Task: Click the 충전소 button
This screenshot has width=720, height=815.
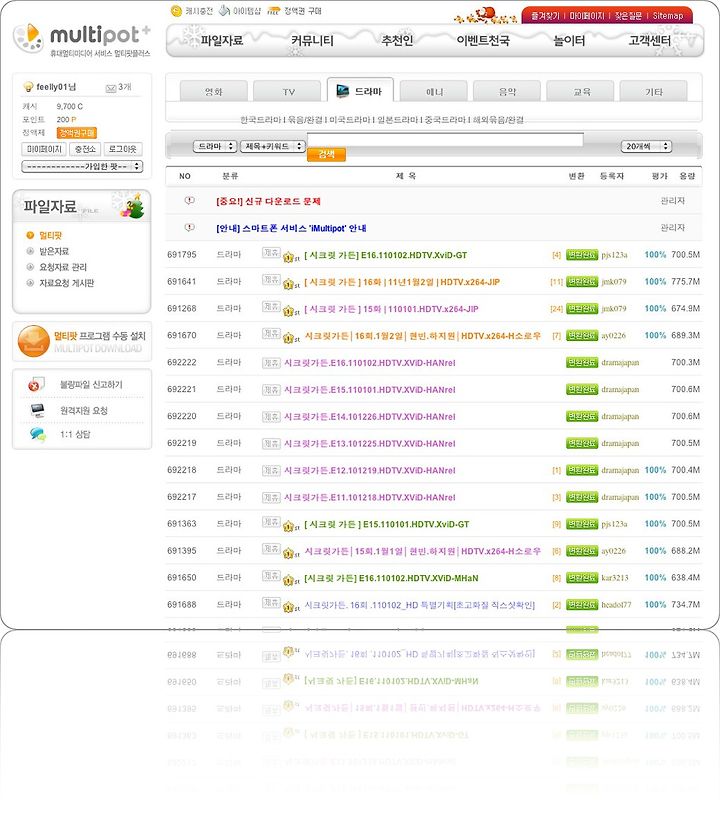Action: (85, 149)
